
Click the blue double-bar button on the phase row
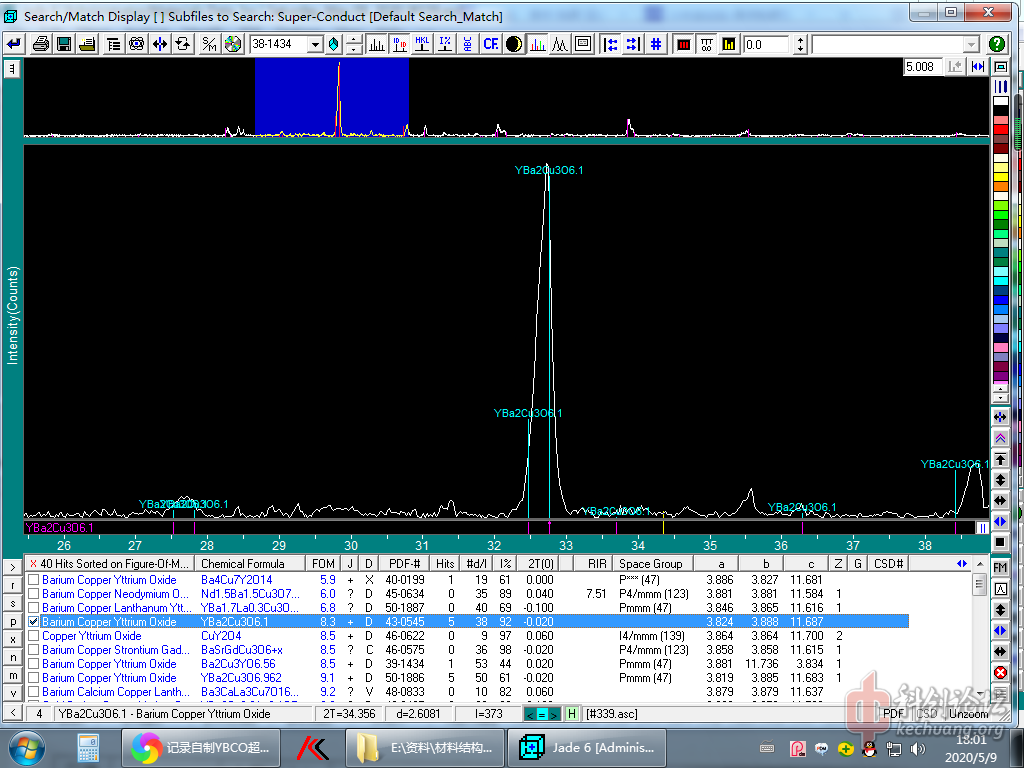[982, 528]
